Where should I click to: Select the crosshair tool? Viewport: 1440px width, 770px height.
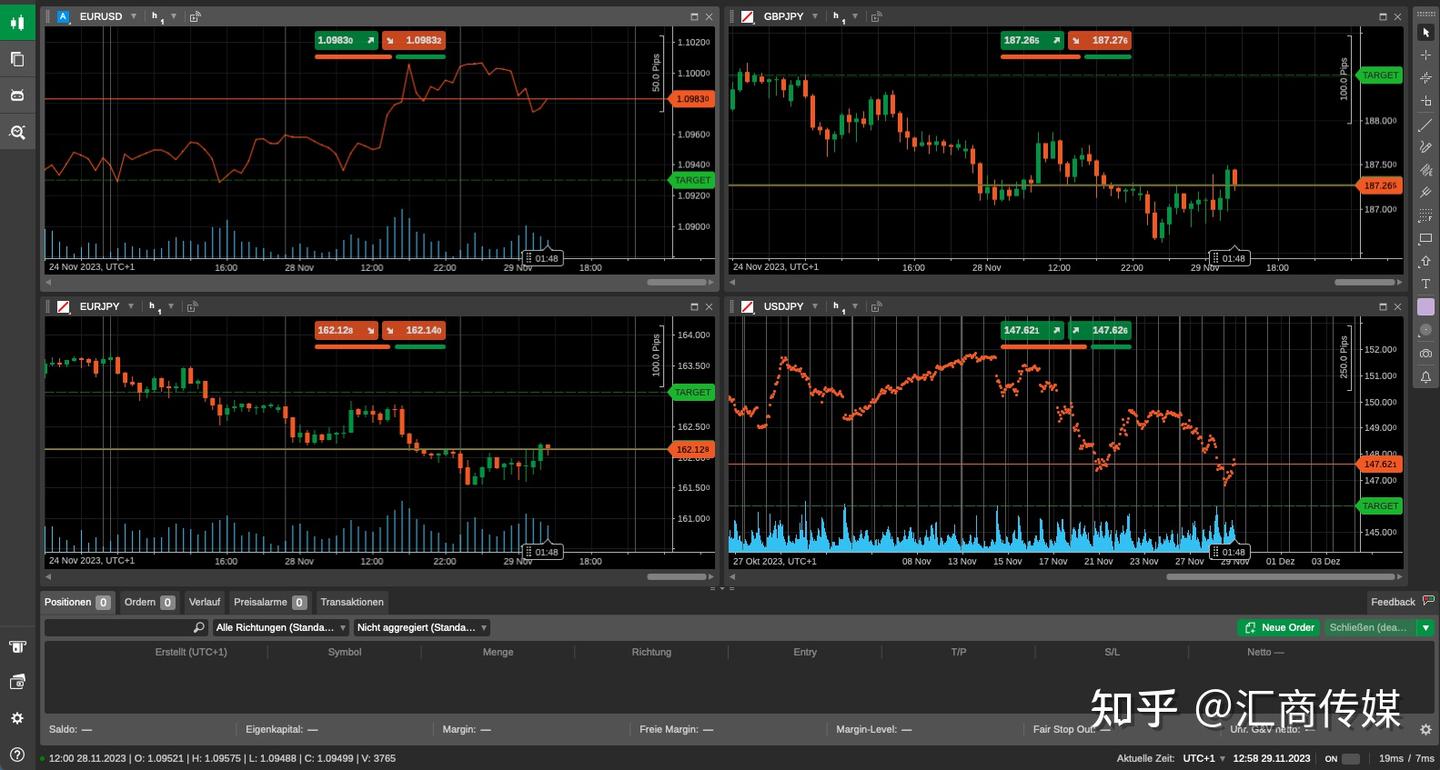point(1426,55)
